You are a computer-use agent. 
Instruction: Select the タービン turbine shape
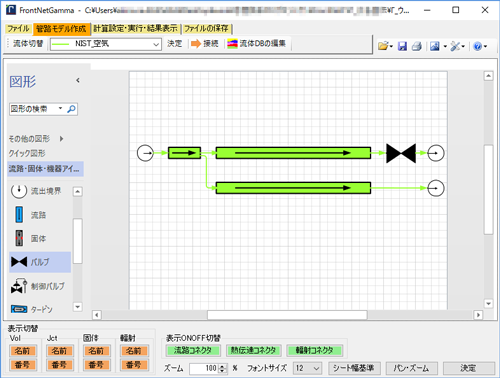[x=31, y=309]
